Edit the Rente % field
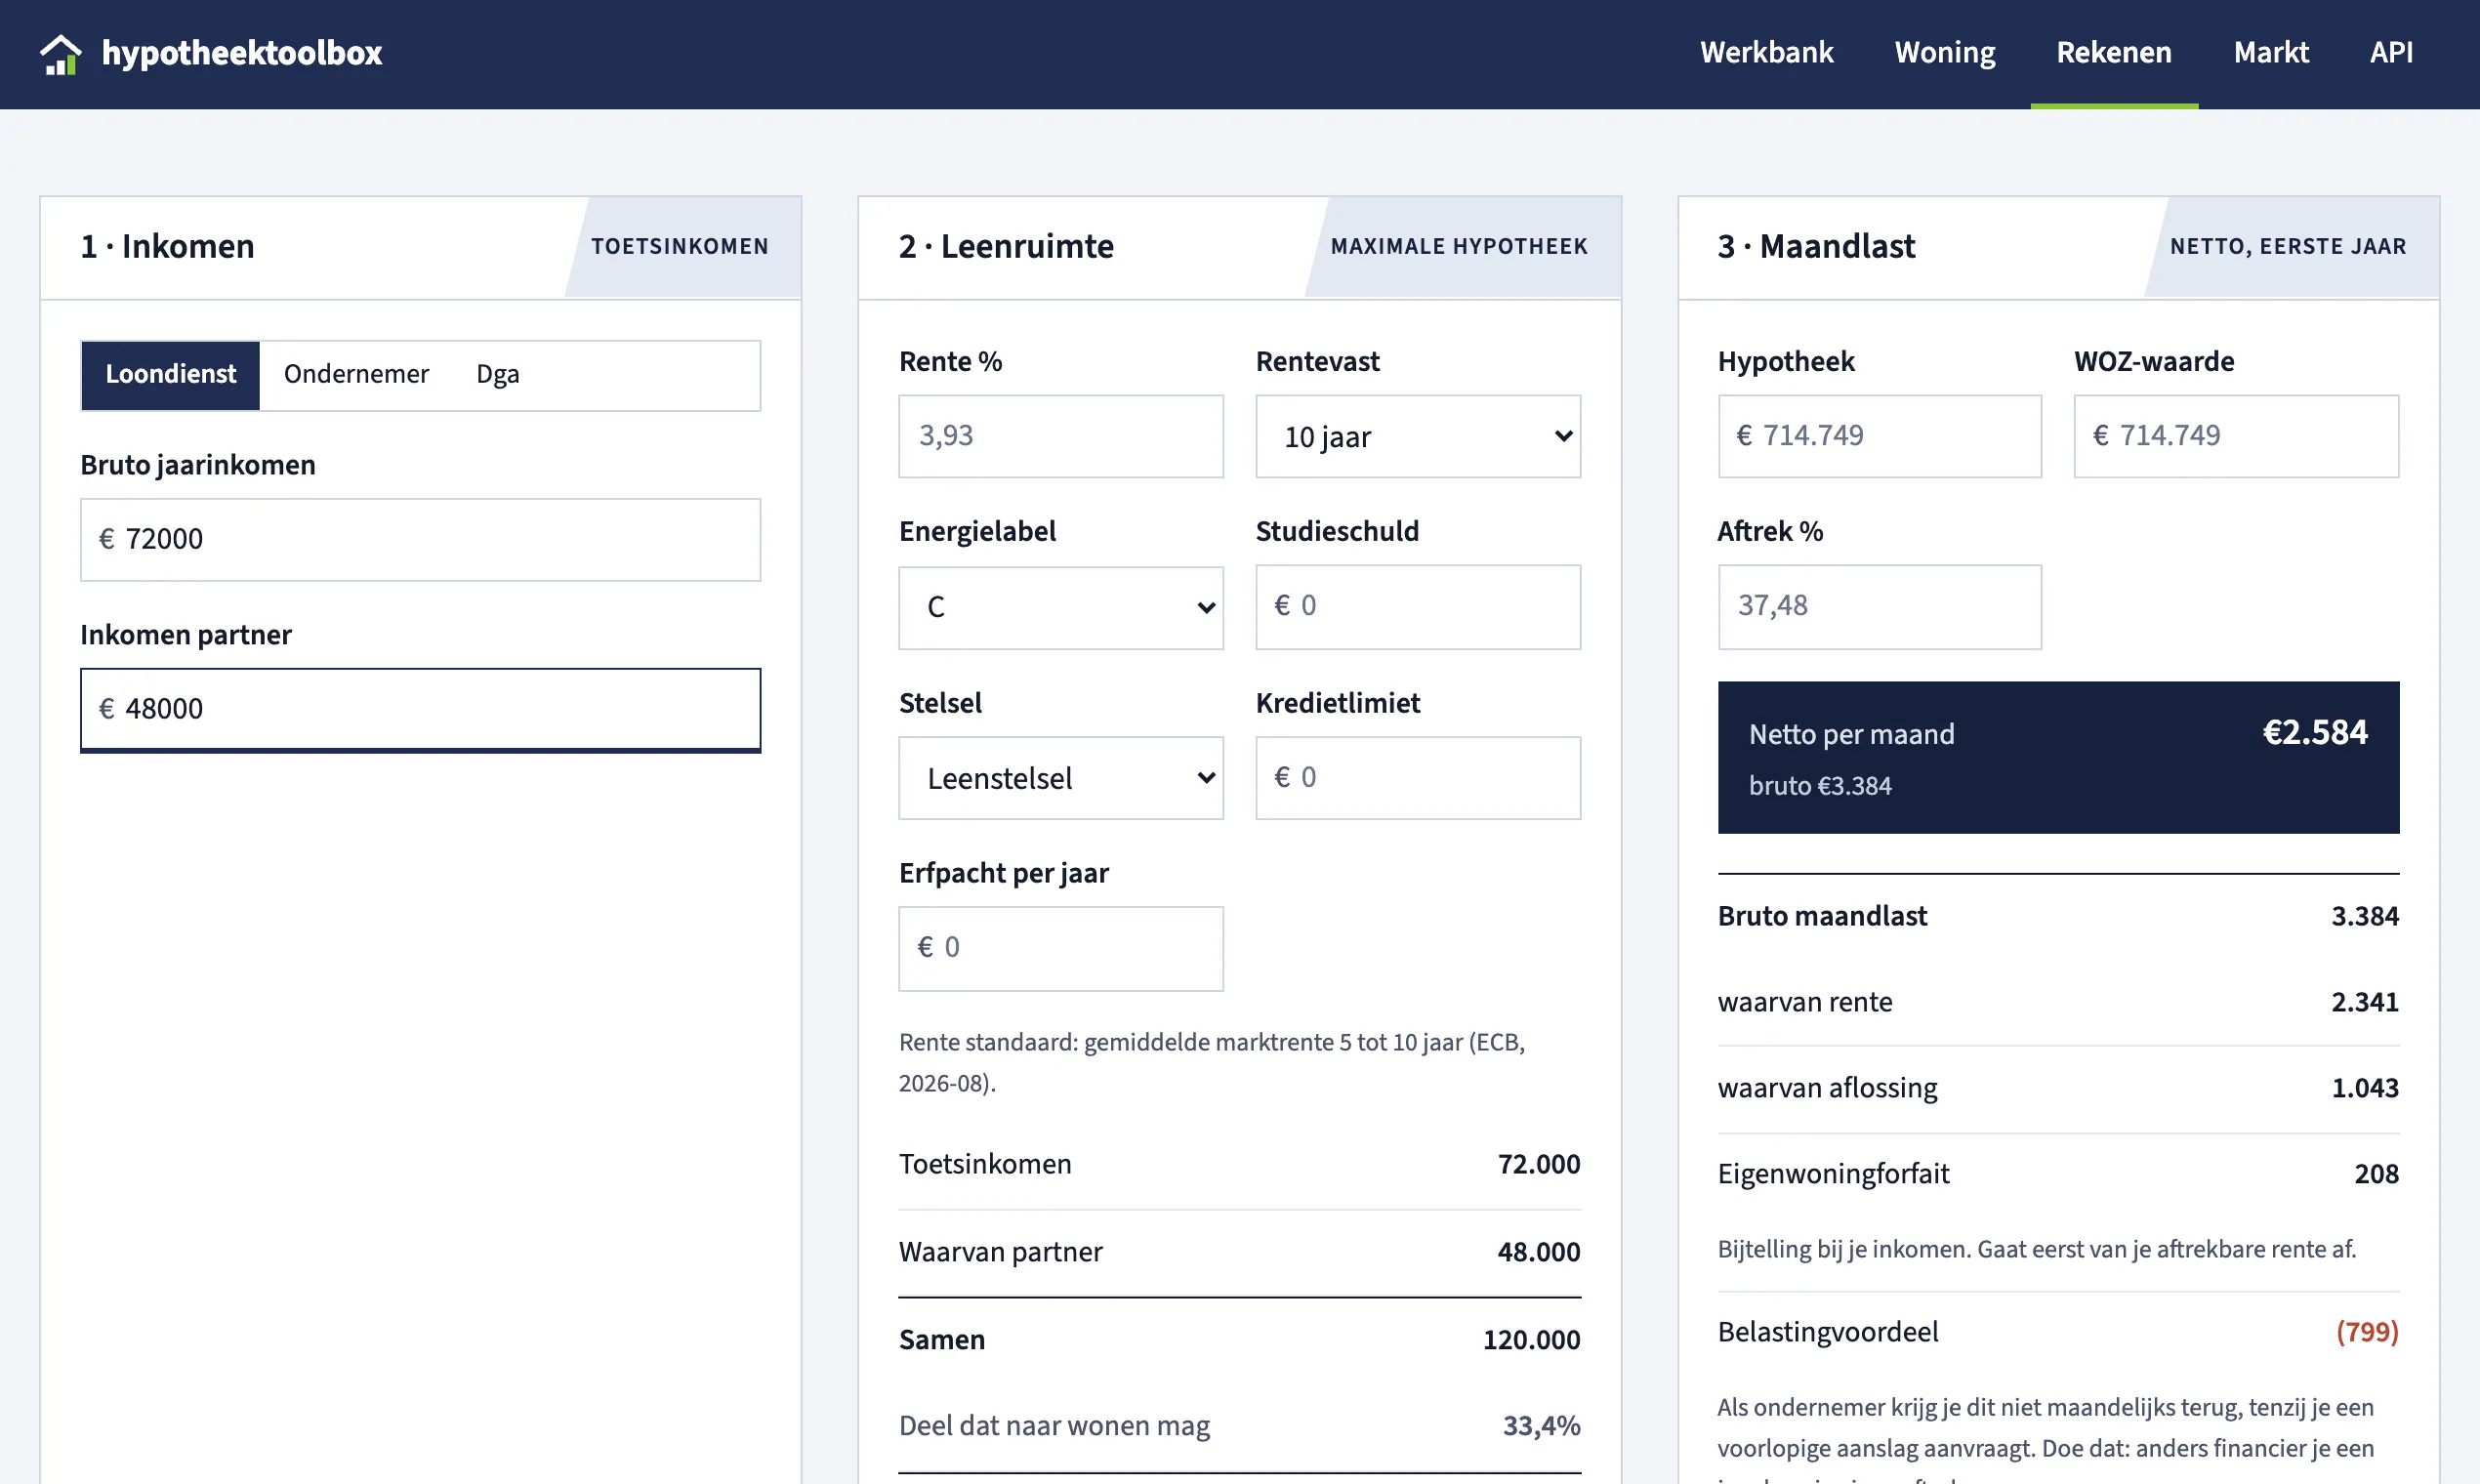Viewport: 2480px width, 1484px height. pos(1060,436)
